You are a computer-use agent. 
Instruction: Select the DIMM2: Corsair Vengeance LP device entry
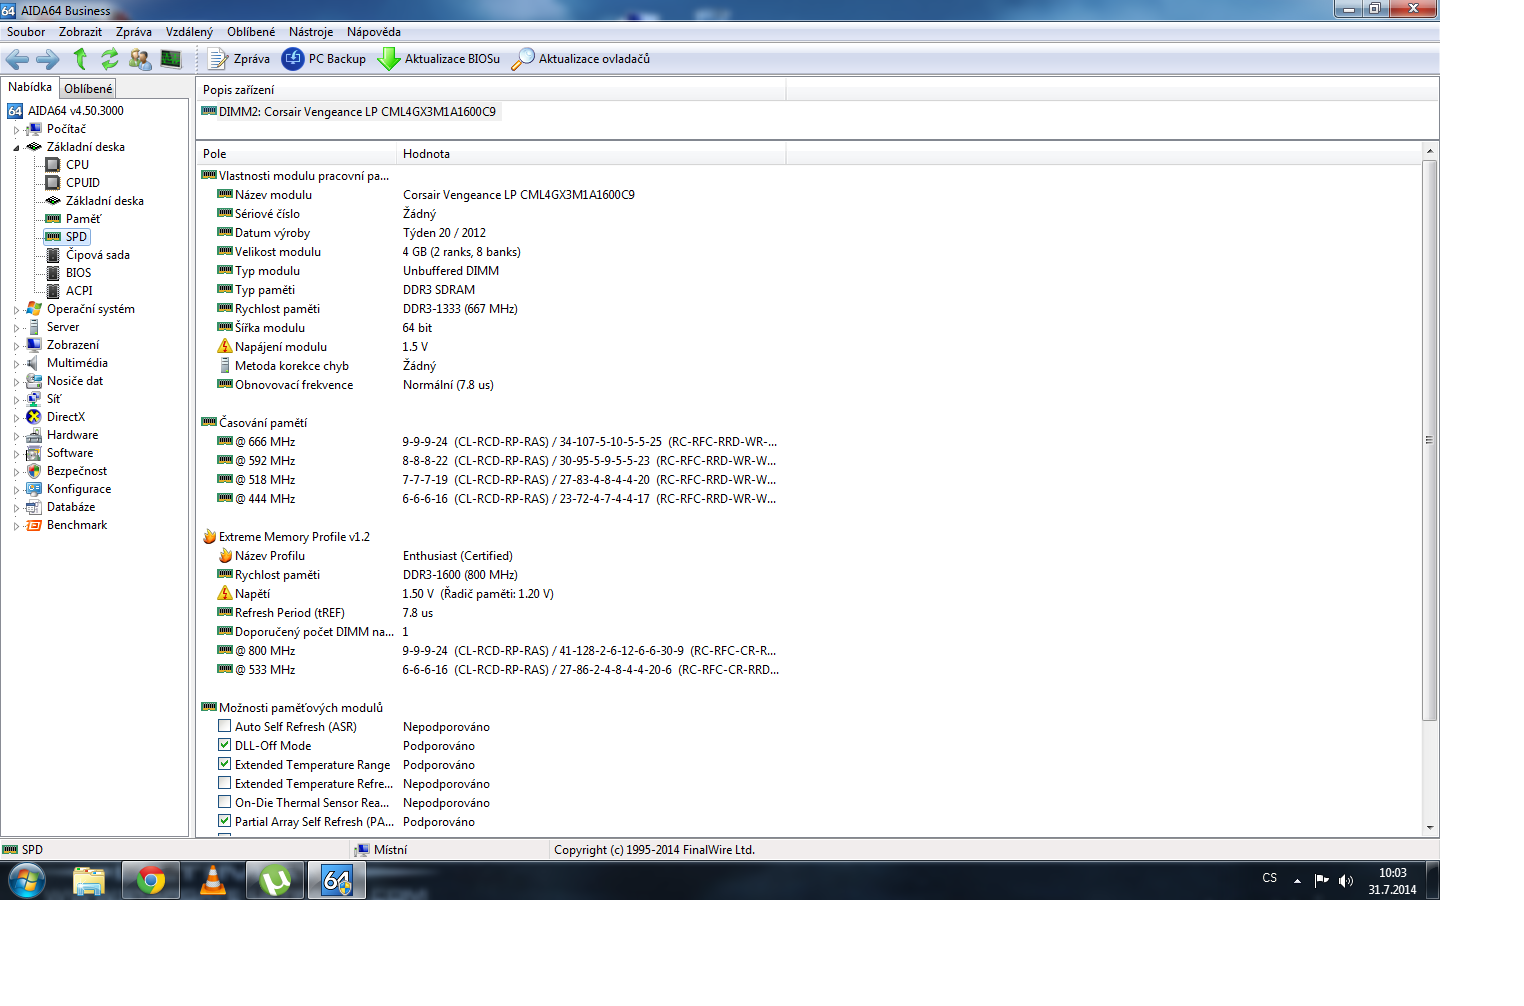pos(349,112)
